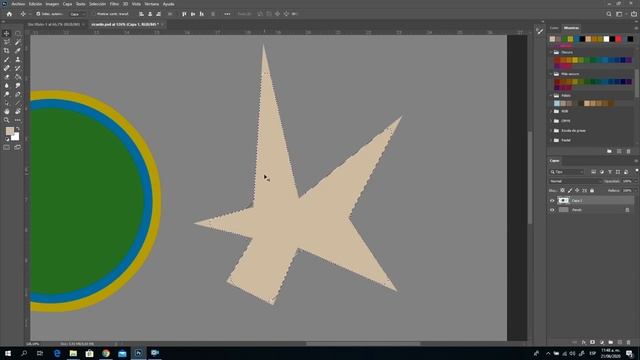
Task: Click Lock image pixels brush icon
Action: (x=570, y=191)
